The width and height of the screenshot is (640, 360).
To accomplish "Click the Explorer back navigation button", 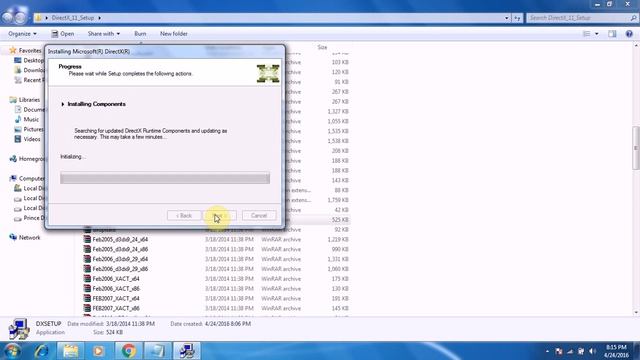I will (7, 18).
